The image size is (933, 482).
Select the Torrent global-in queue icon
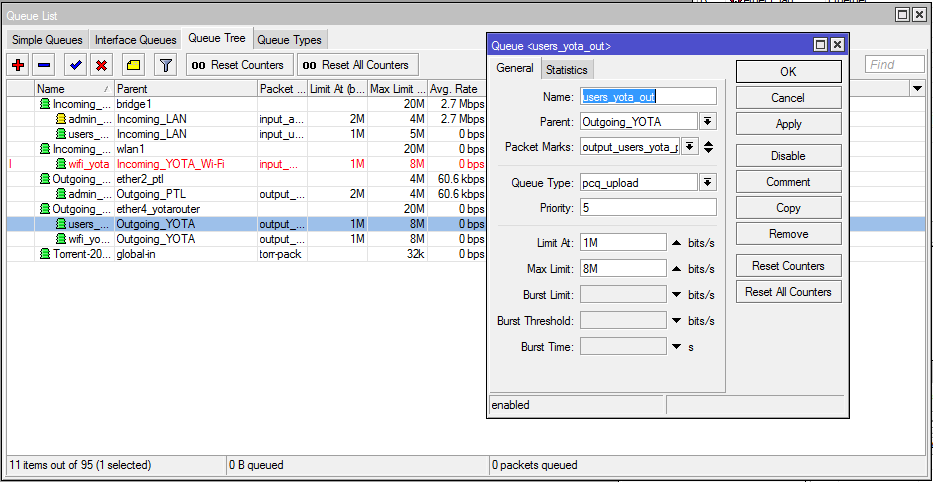(x=45, y=253)
